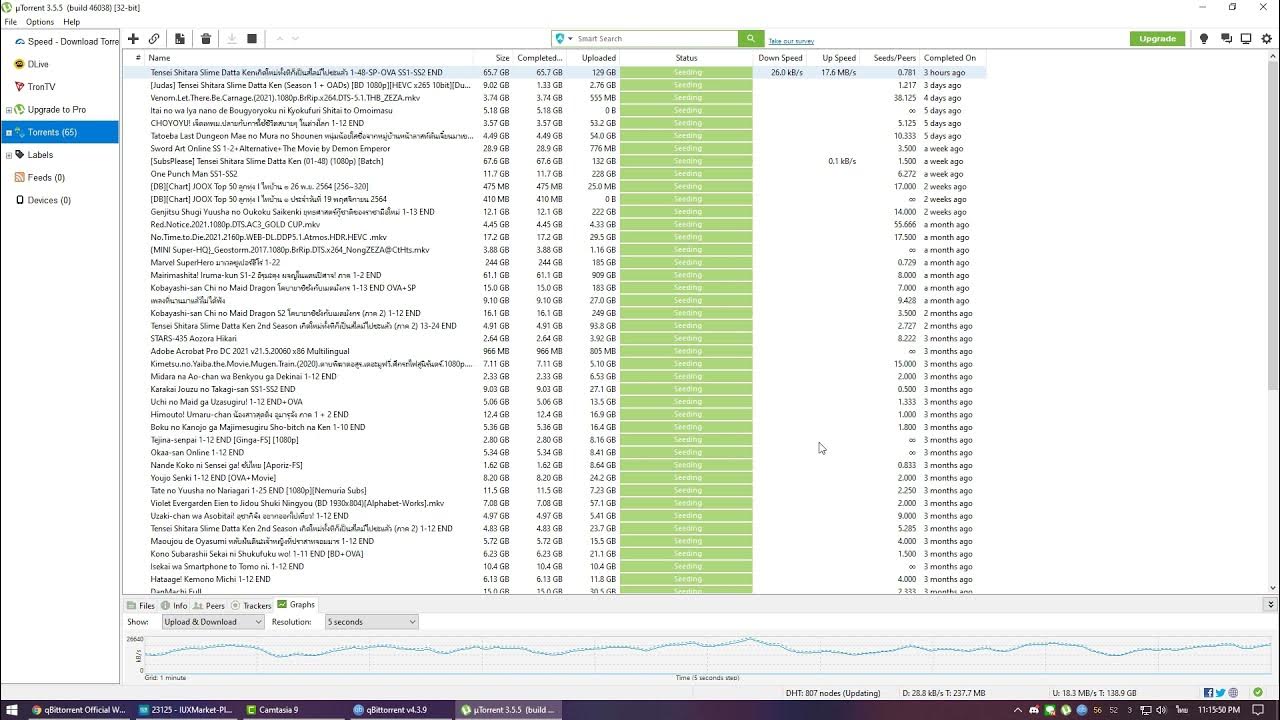Expand the Labels tree node
1280x720 pixels.
pos(8,155)
